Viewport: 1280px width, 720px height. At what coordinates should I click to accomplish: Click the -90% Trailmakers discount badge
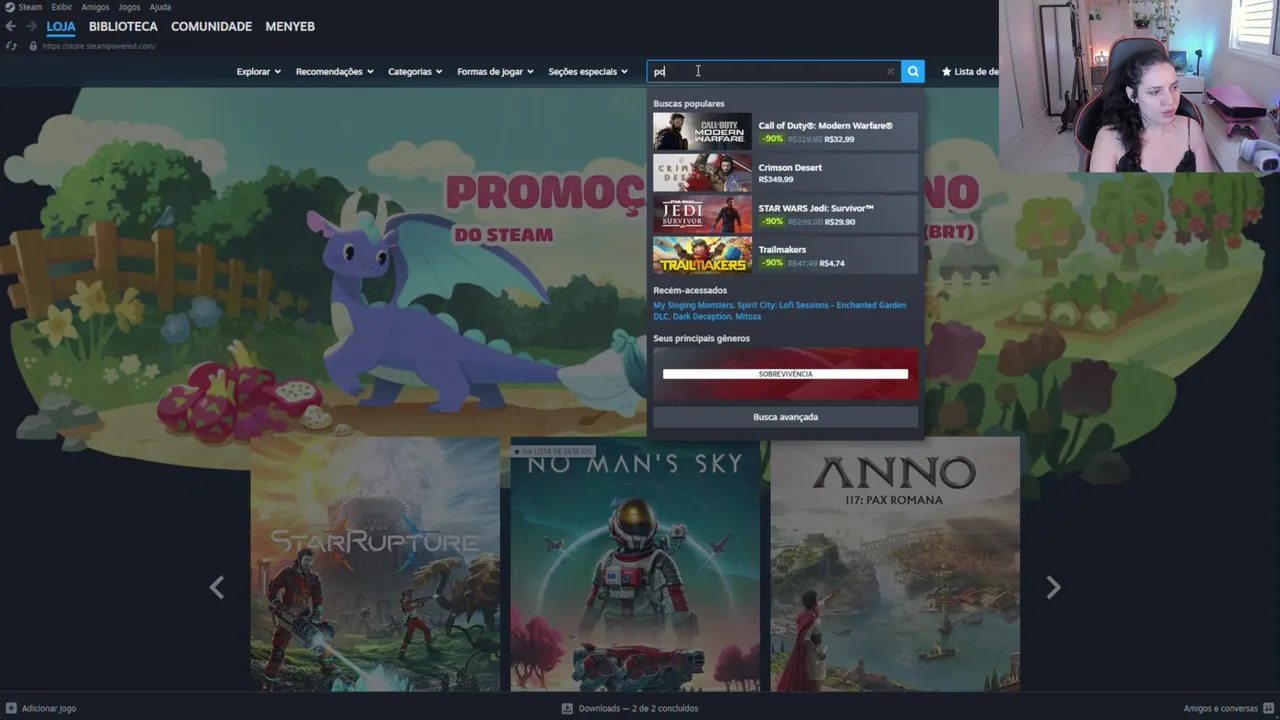click(772, 263)
